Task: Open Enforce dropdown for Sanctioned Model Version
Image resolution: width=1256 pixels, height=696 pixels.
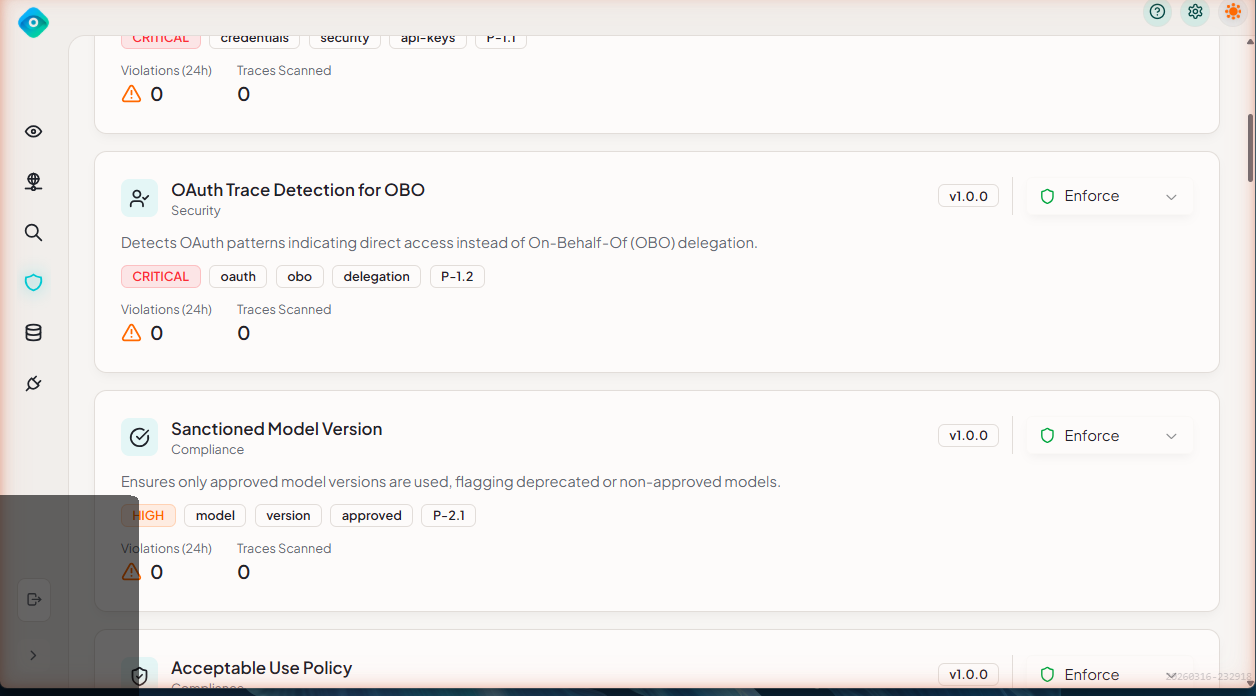Action: (1109, 436)
